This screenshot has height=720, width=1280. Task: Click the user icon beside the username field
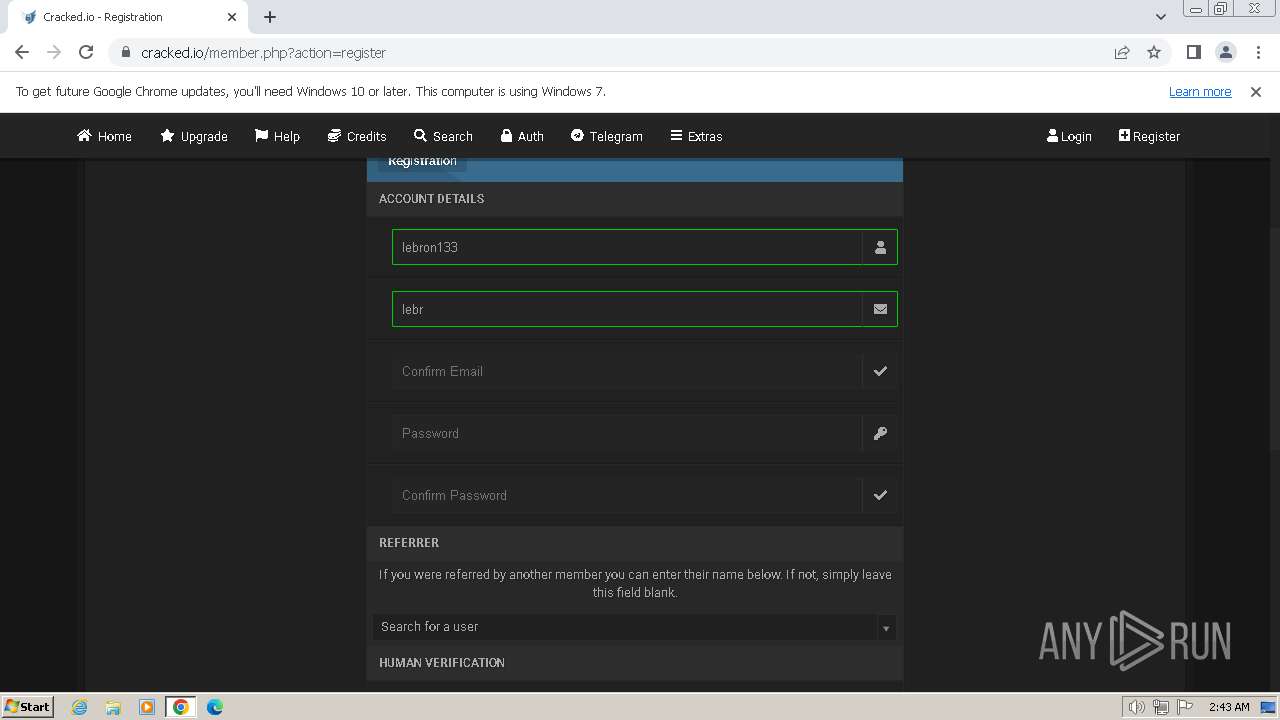point(880,247)
